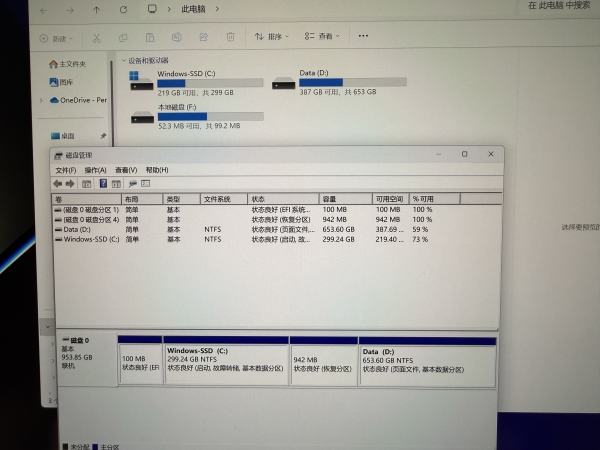Collapse the 设备和驱动器 group
This screenshot has height=450, width=600.
[124, 60]
